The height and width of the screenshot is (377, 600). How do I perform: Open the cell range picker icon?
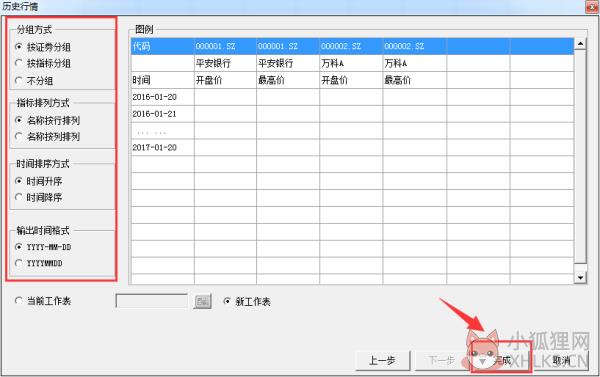202,302
